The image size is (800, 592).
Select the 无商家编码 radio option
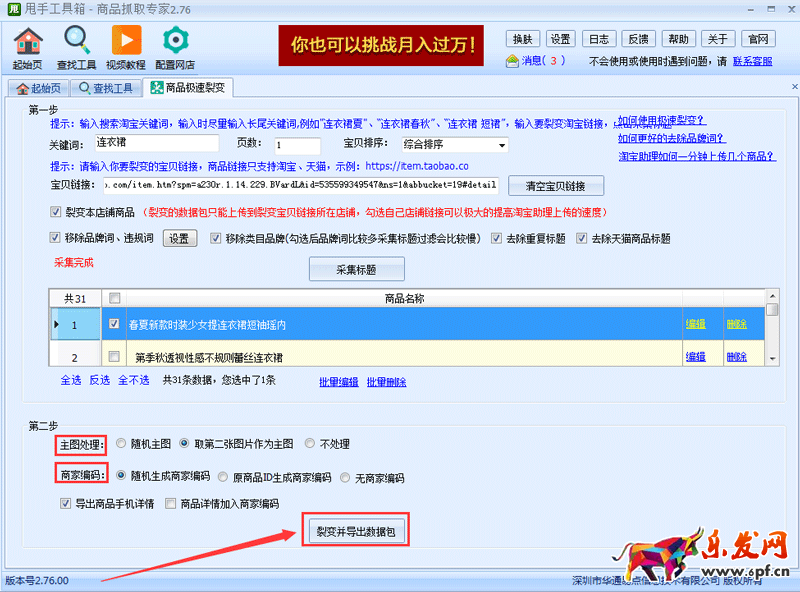[346, 478]
